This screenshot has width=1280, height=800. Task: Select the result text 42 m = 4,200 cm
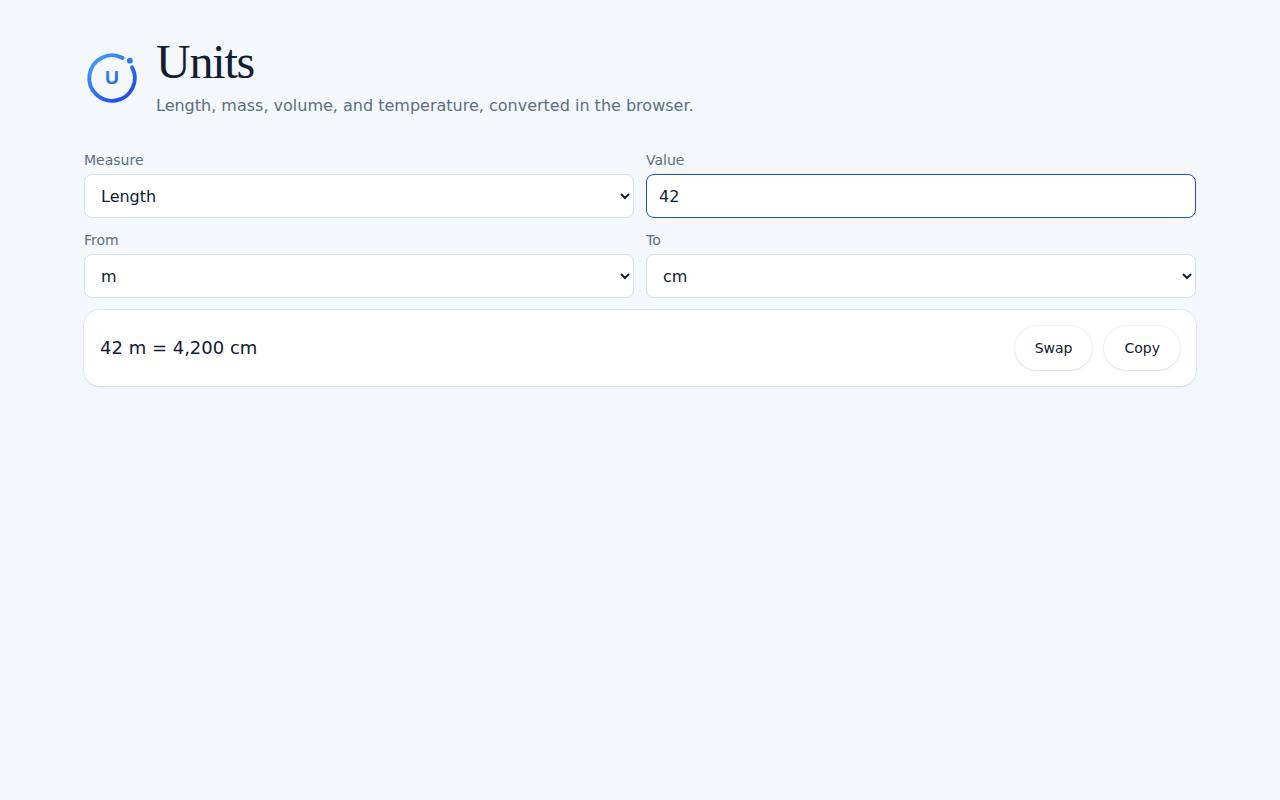pos(179,348)
